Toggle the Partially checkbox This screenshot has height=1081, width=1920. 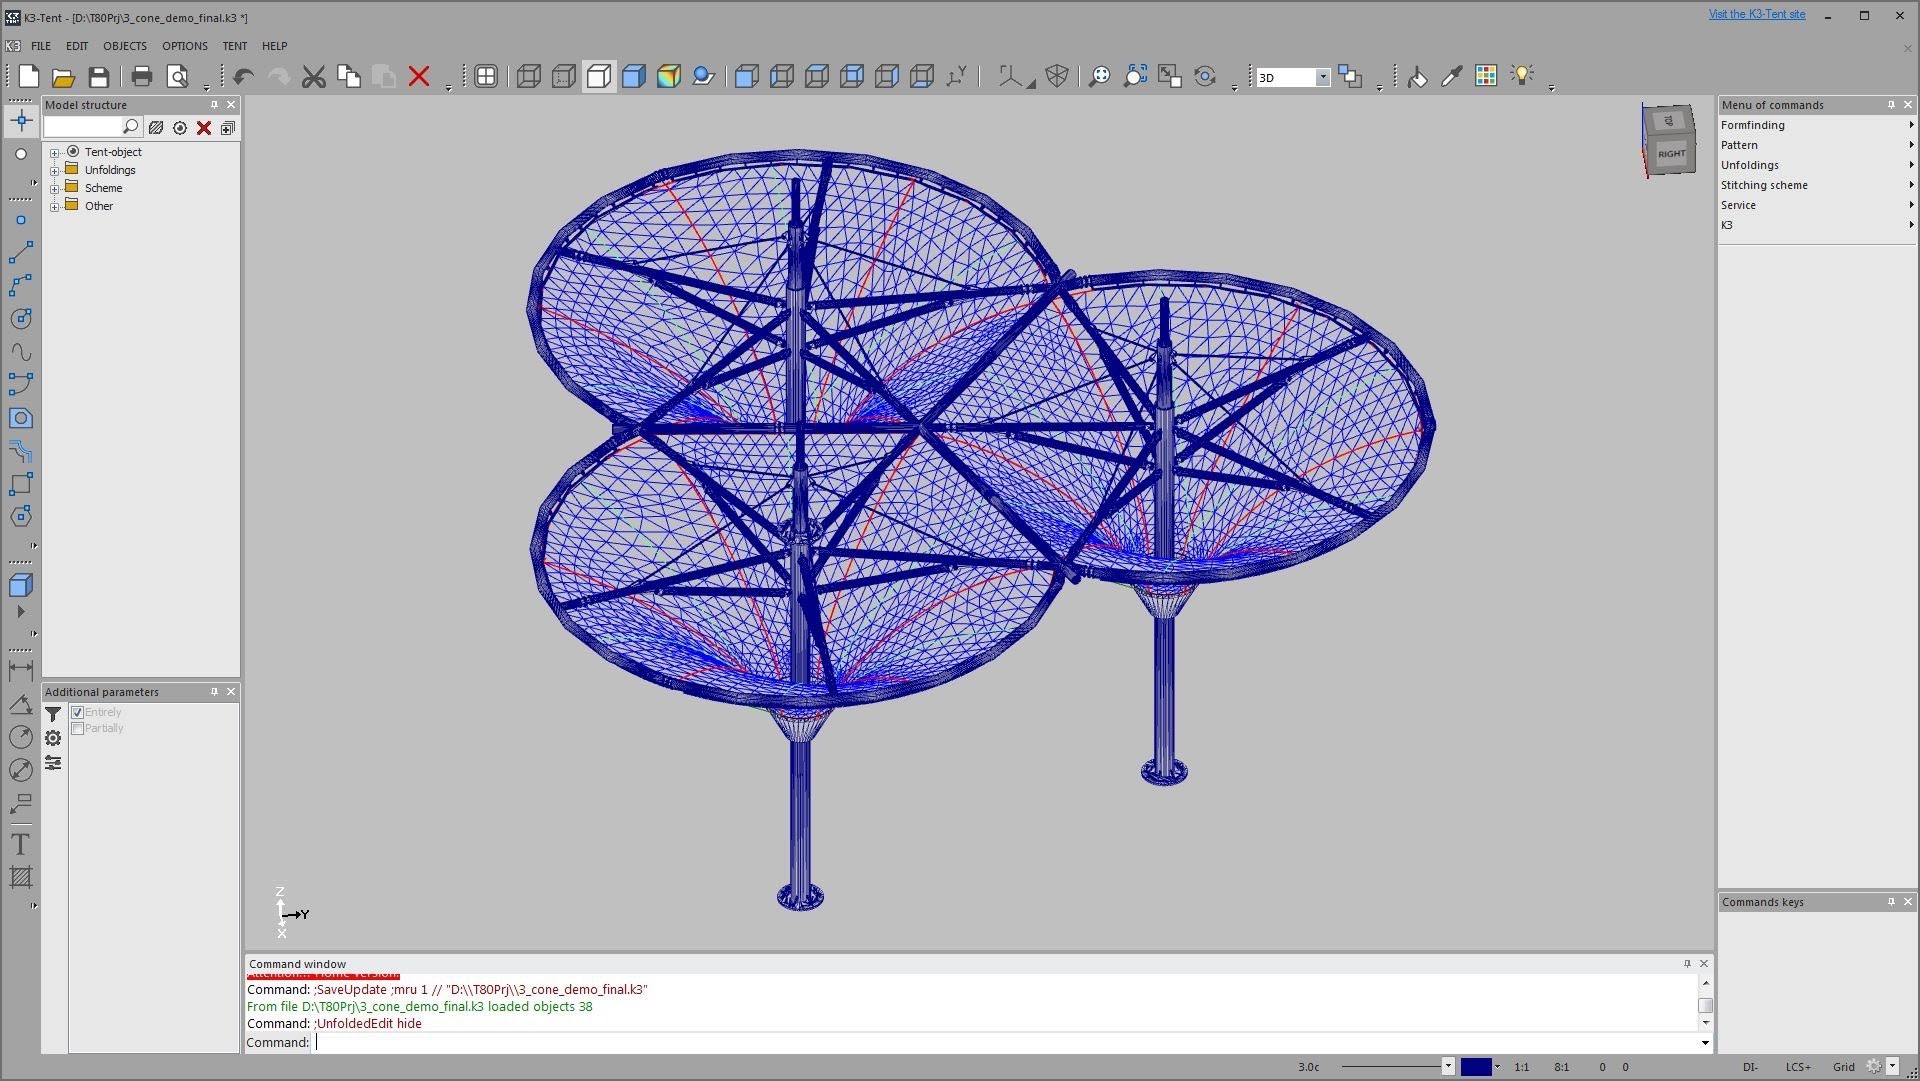(x=78, y=728)
